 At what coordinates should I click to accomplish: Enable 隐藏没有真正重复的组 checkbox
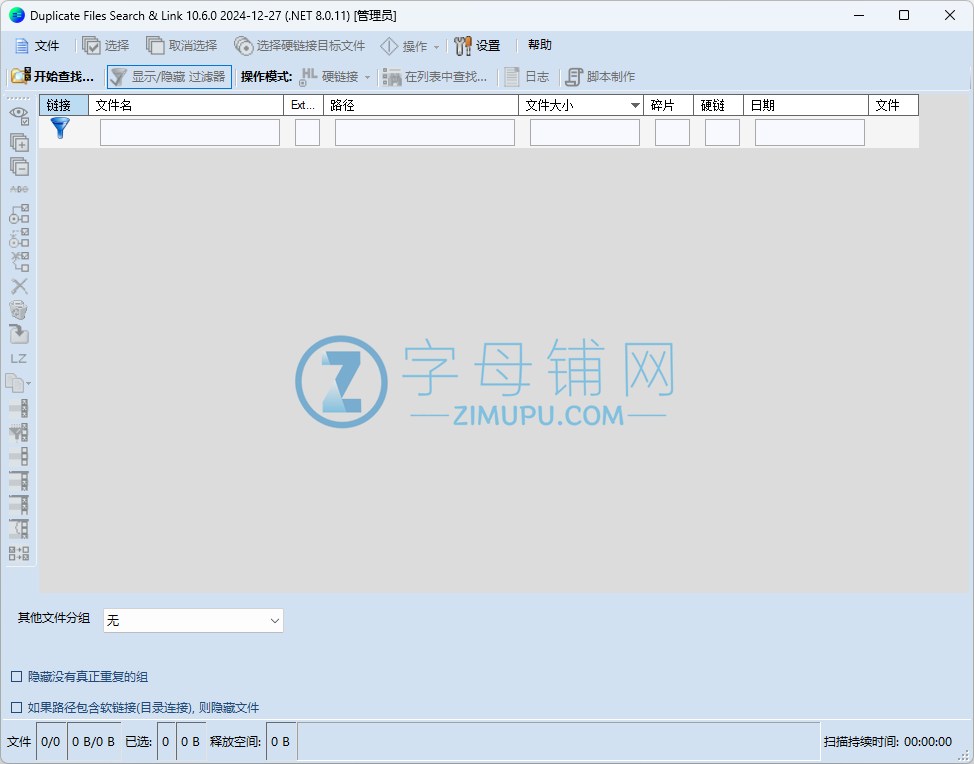[x=17, y=676]
